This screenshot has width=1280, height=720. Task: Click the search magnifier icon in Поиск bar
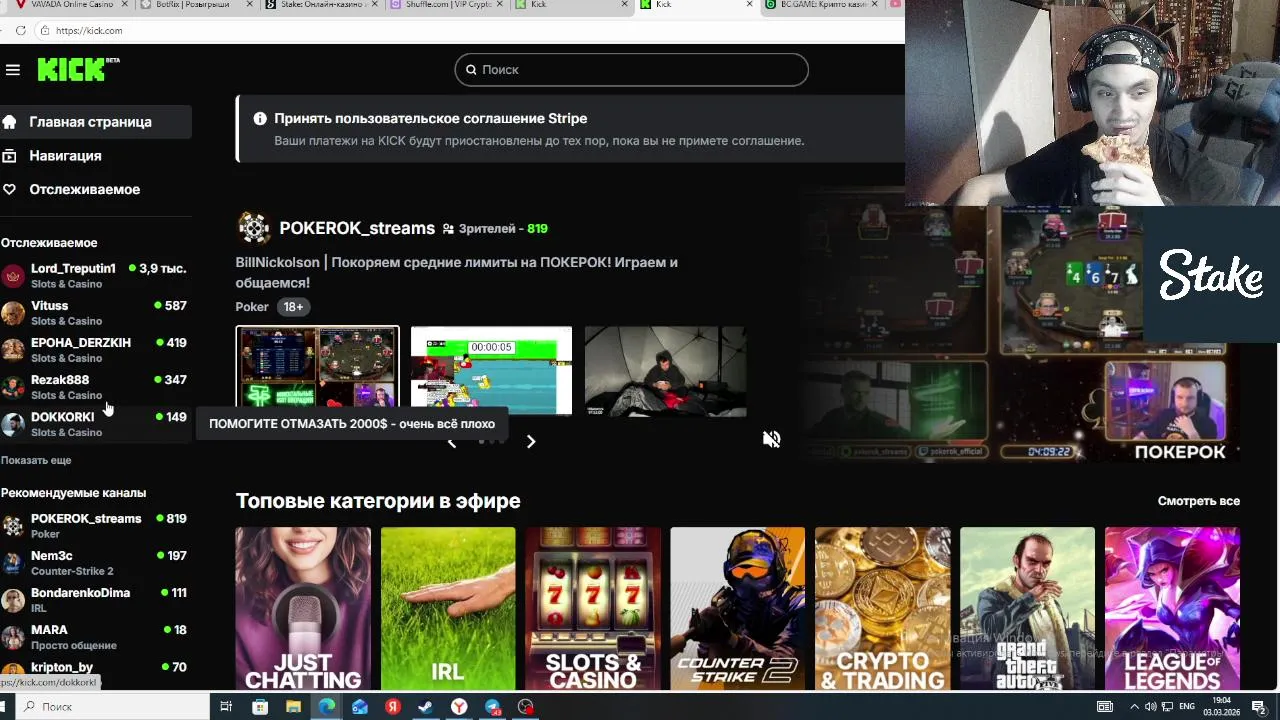coord(471,70)
